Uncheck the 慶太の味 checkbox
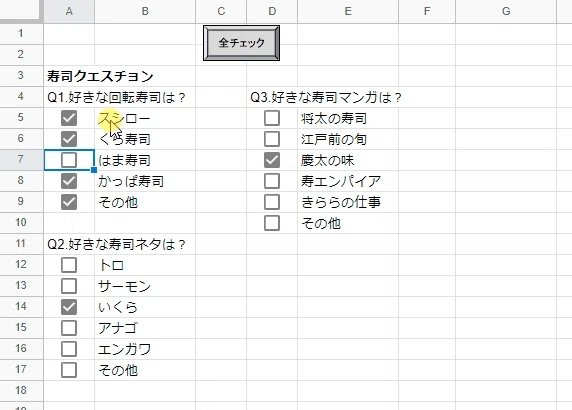Viewport: 572px width, 410px height. pos(272,160)
